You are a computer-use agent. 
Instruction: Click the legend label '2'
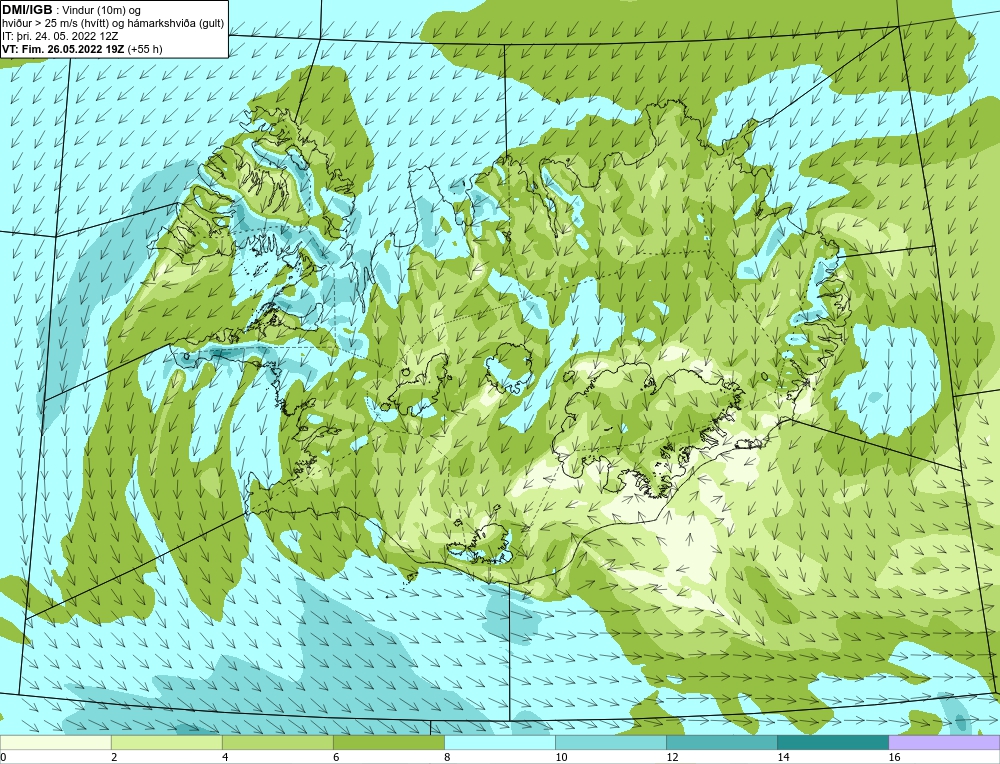tap(114, 757)
